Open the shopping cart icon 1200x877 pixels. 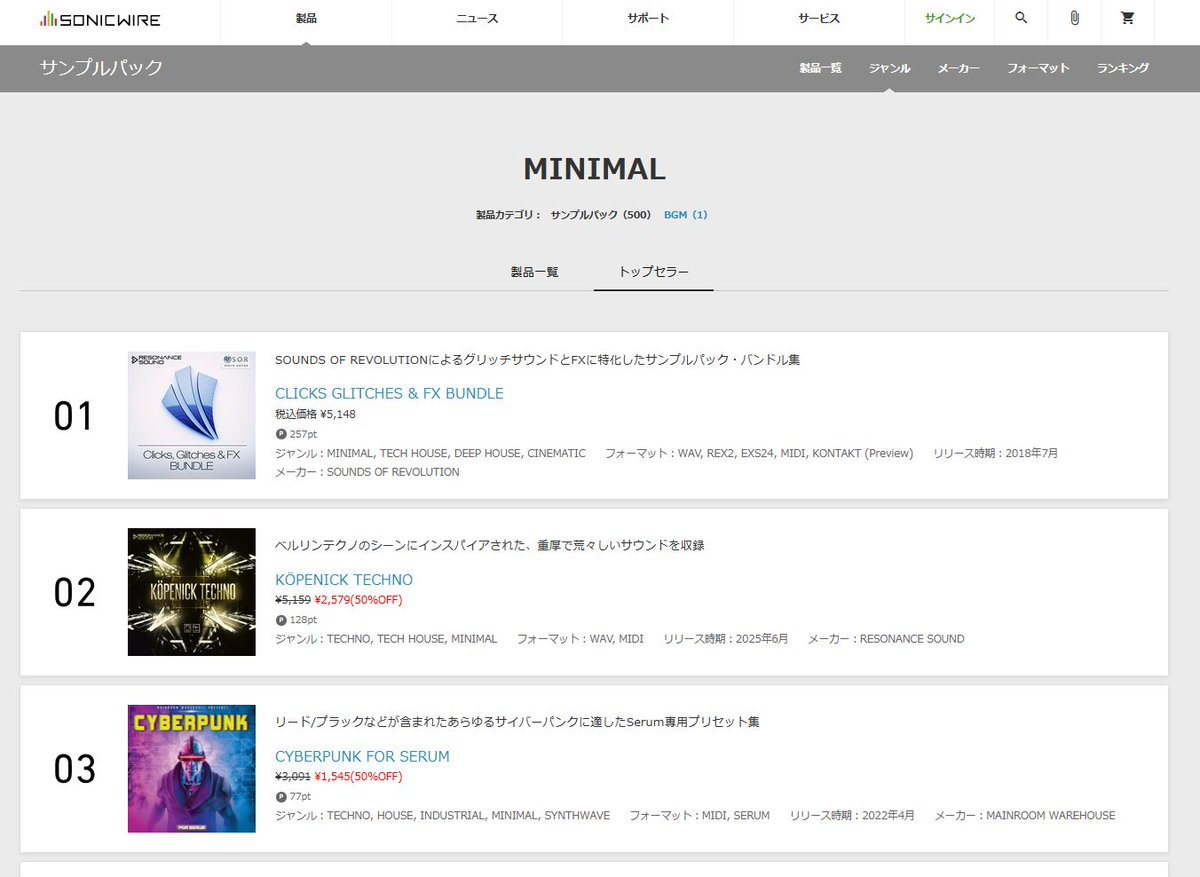pos(1128,18)
